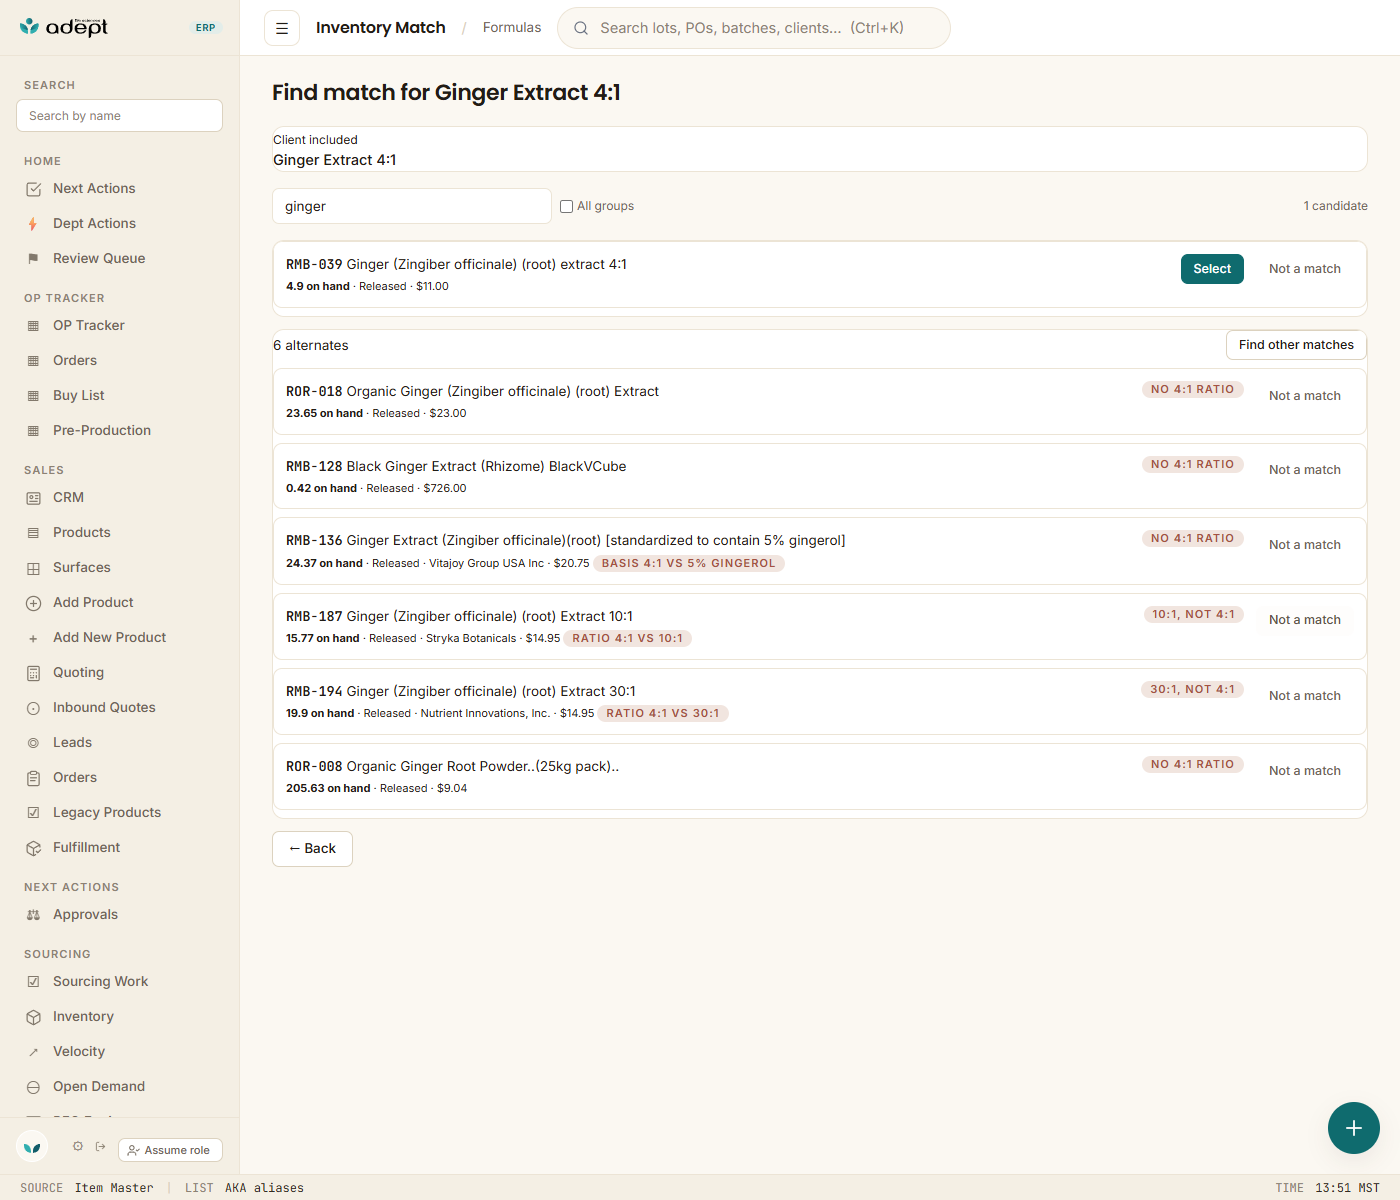
Task: Click the adept logo
Action: [x=64, y=27]
